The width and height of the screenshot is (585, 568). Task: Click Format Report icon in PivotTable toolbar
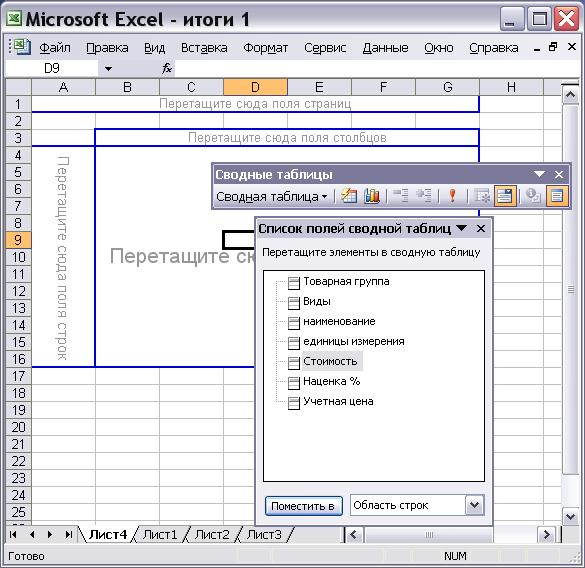tap(349, 196)
